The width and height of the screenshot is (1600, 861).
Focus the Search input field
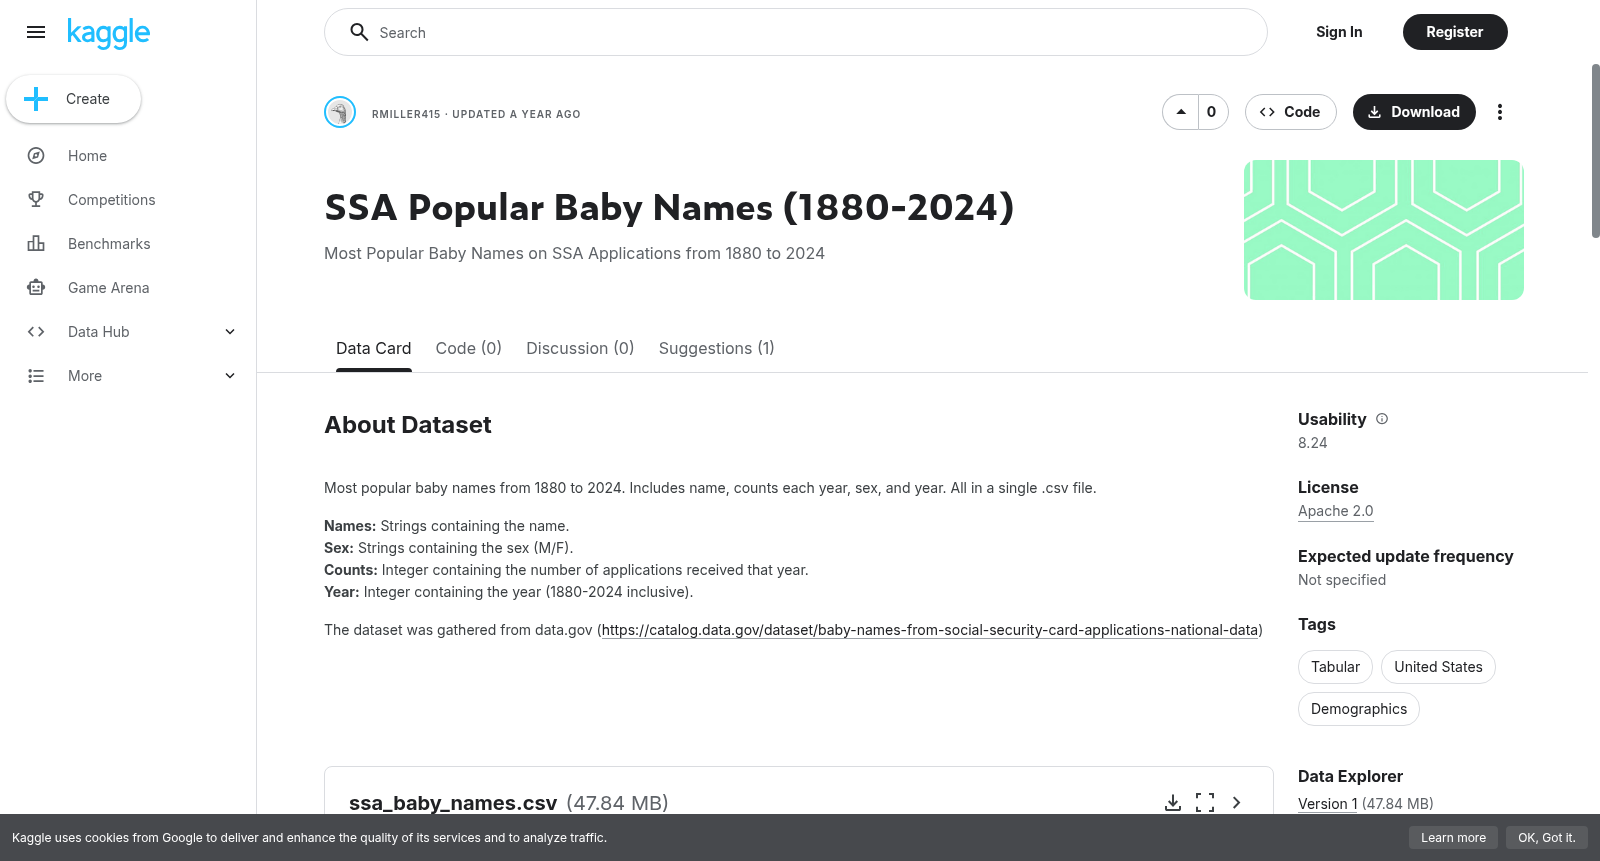point(796,32)
